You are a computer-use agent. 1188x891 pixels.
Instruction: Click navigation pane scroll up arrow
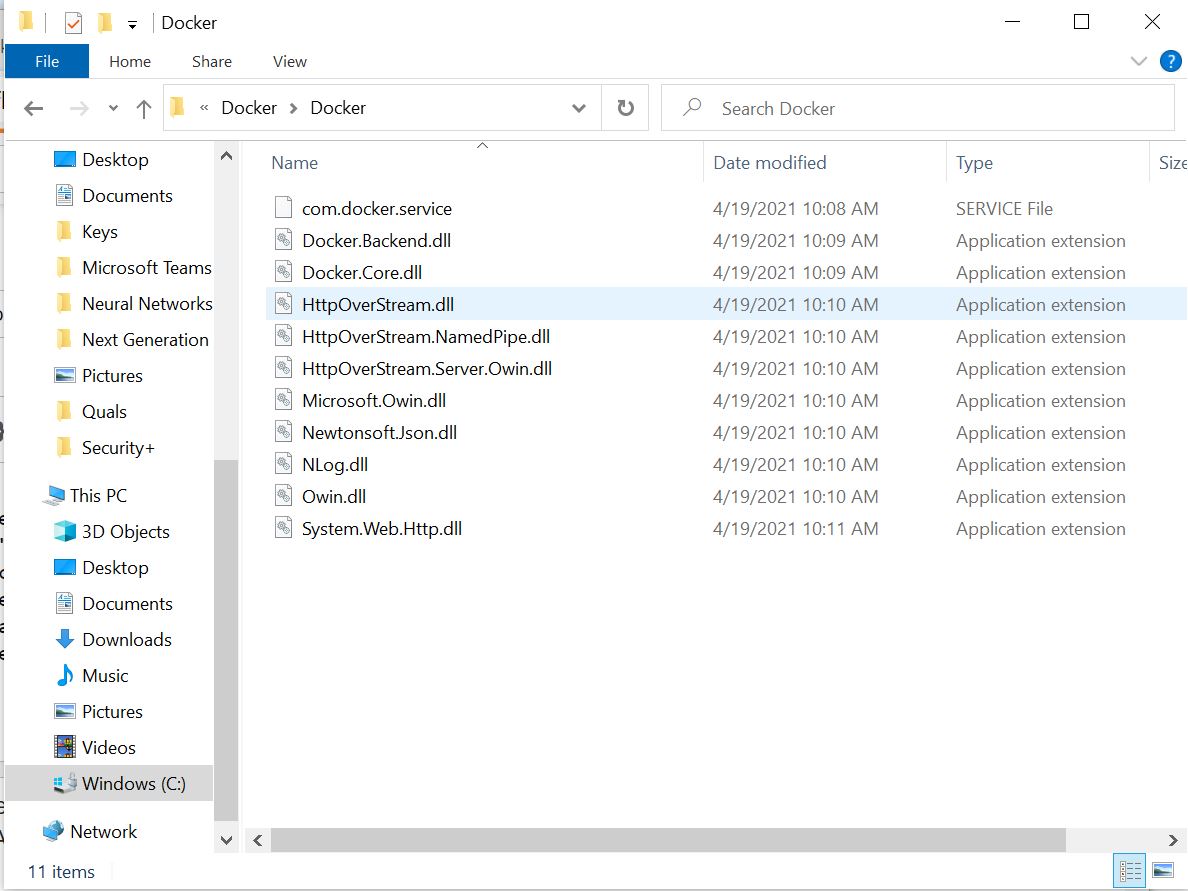[226, 156]
